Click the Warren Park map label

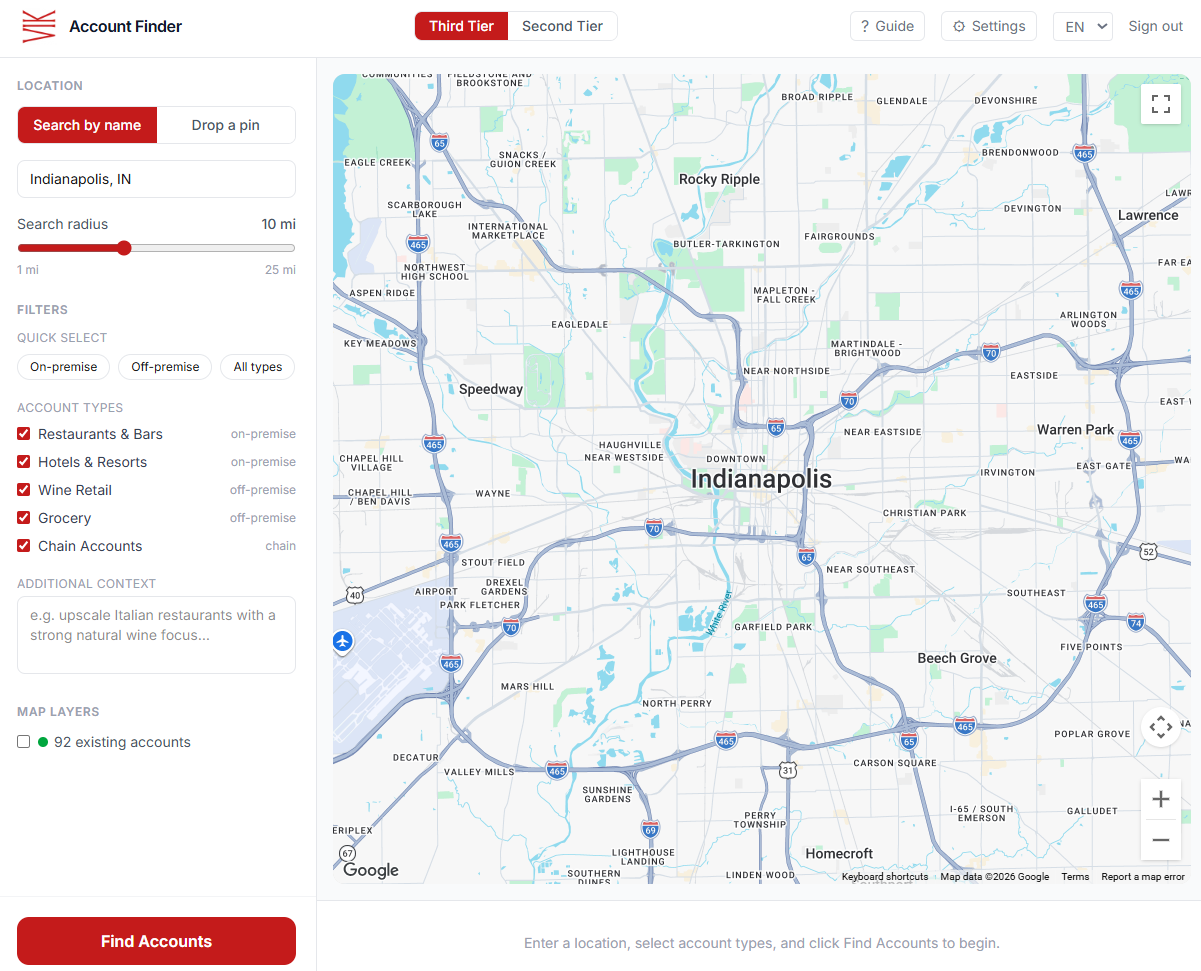(x=1075, y=429)
